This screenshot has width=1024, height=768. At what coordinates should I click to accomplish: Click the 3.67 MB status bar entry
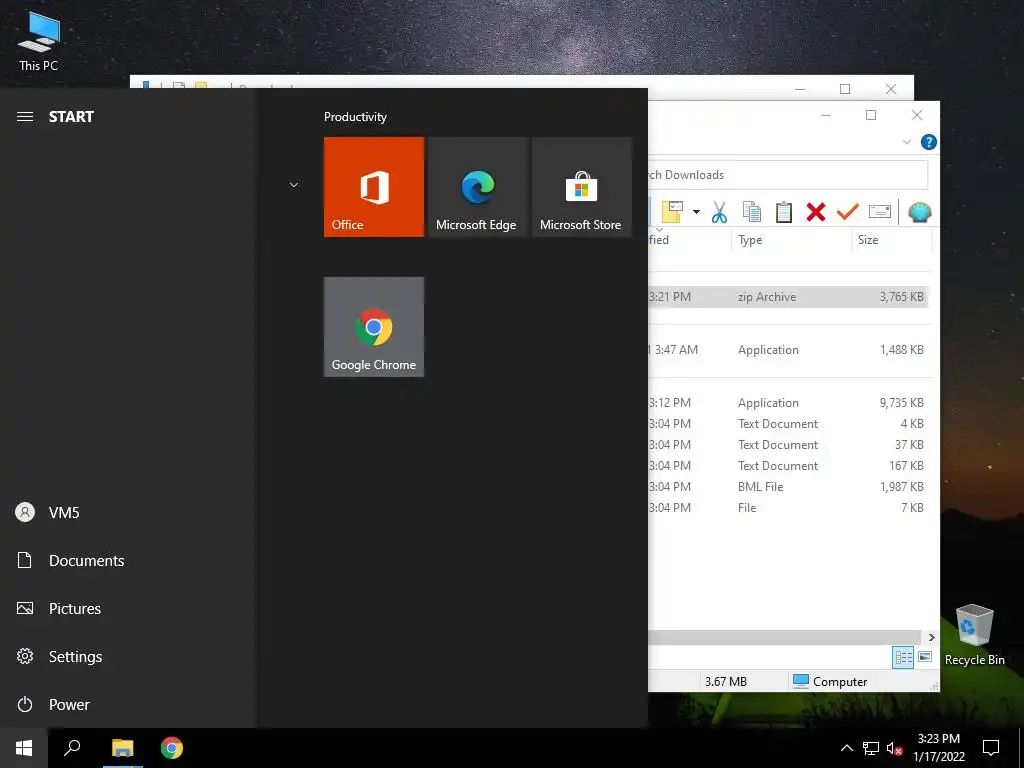tap(726, 681)
